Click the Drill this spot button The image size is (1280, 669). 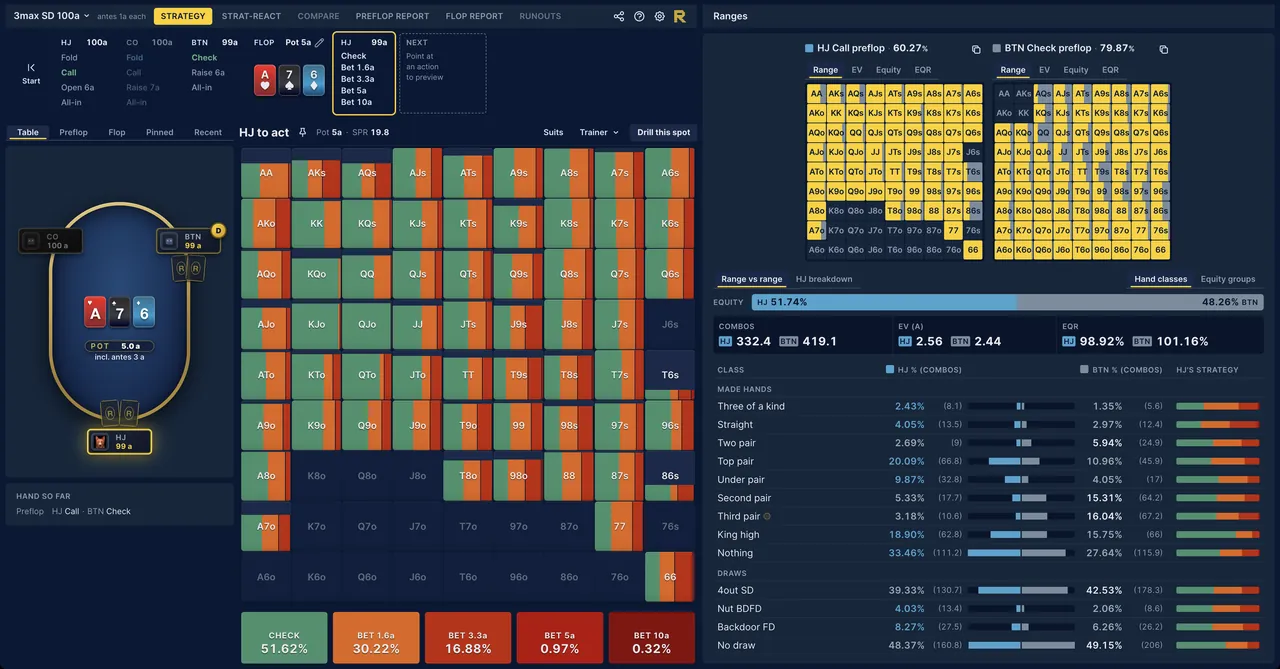[x=663, y=132]
